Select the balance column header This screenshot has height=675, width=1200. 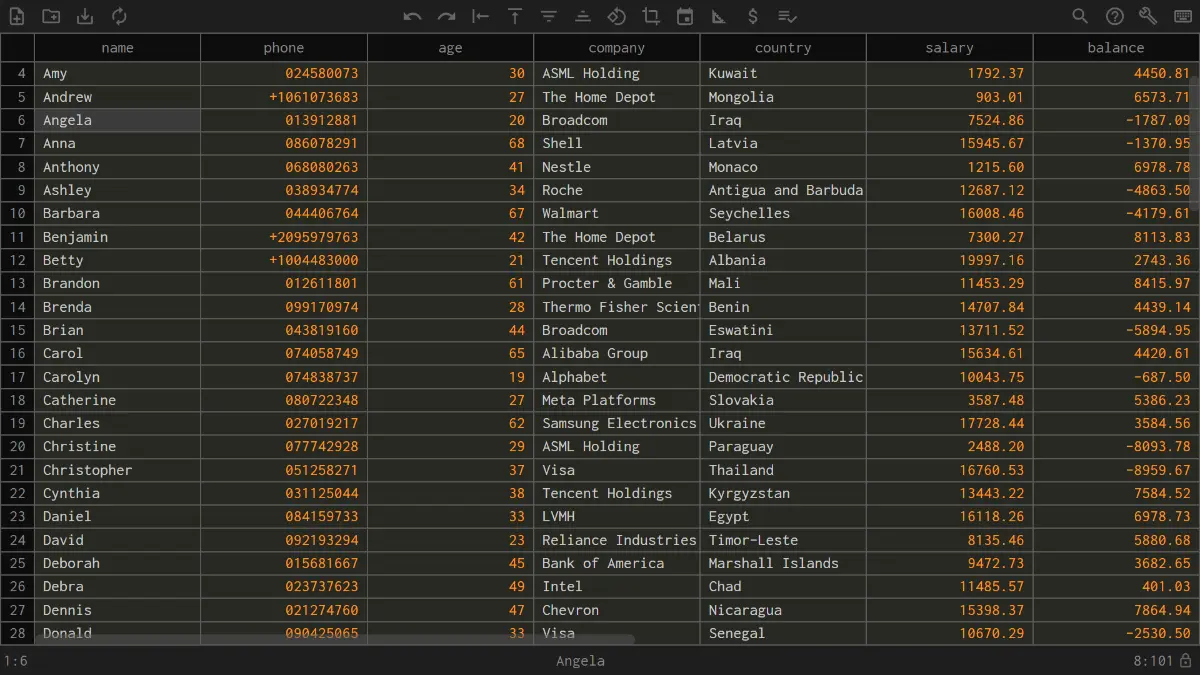point(1116,48)
